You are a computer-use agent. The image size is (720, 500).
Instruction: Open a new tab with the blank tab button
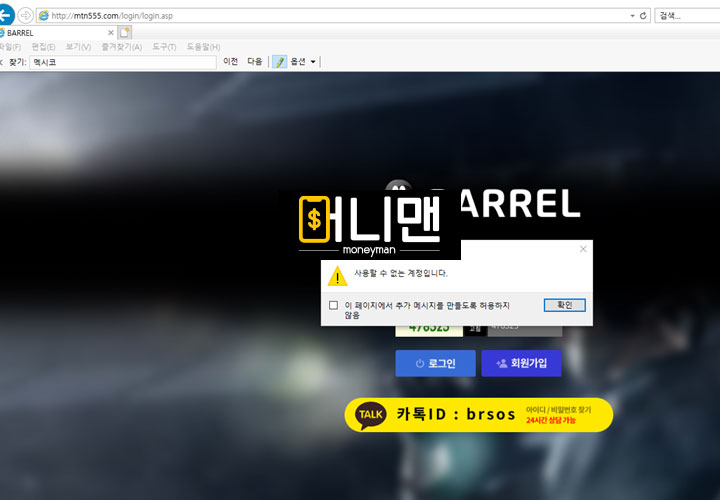125,33
